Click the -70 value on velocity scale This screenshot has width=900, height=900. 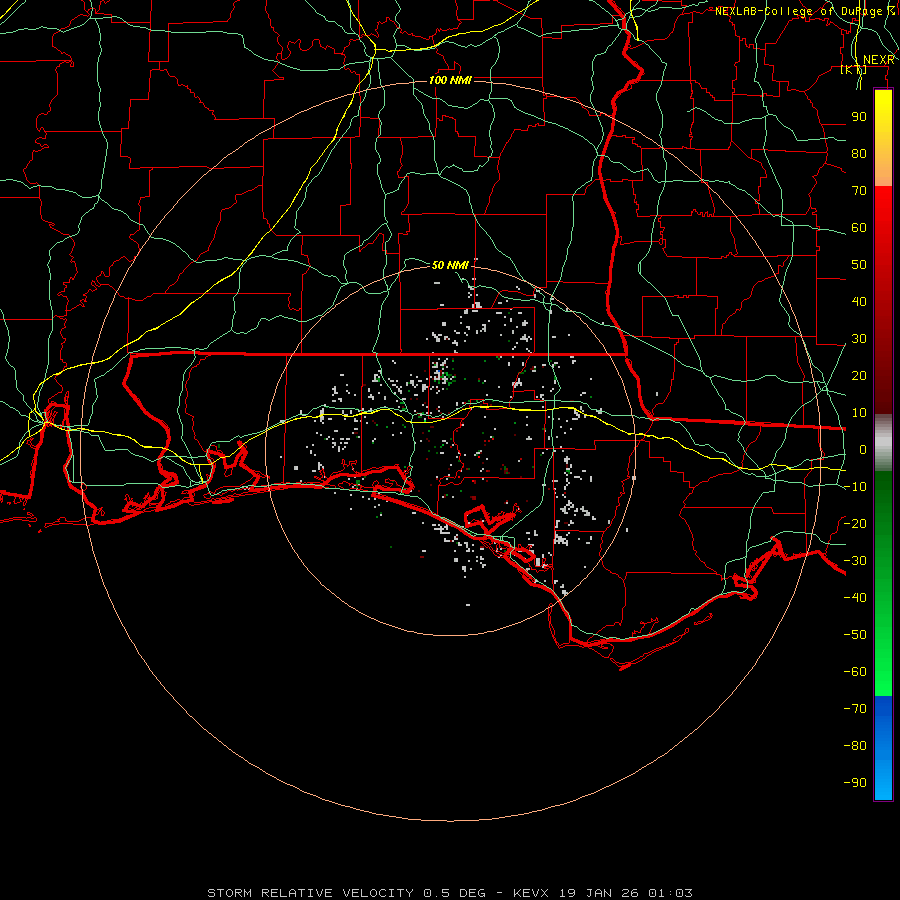(855, 709)
